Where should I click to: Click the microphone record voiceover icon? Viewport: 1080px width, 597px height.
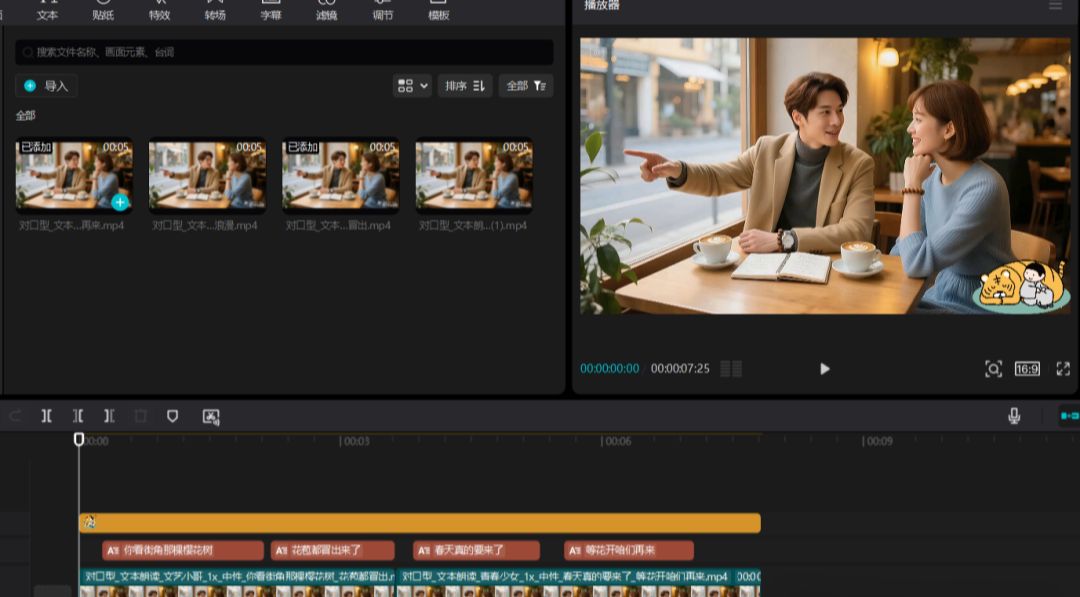pos(1014,416)
